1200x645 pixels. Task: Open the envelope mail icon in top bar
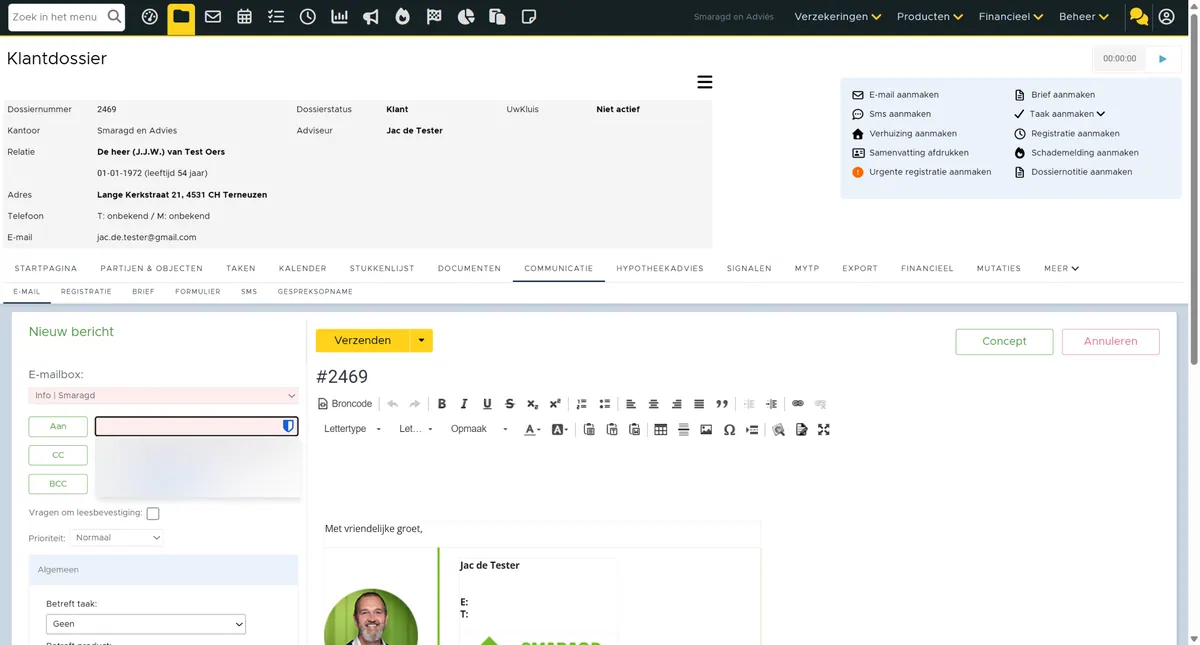(x=213, y=17)
